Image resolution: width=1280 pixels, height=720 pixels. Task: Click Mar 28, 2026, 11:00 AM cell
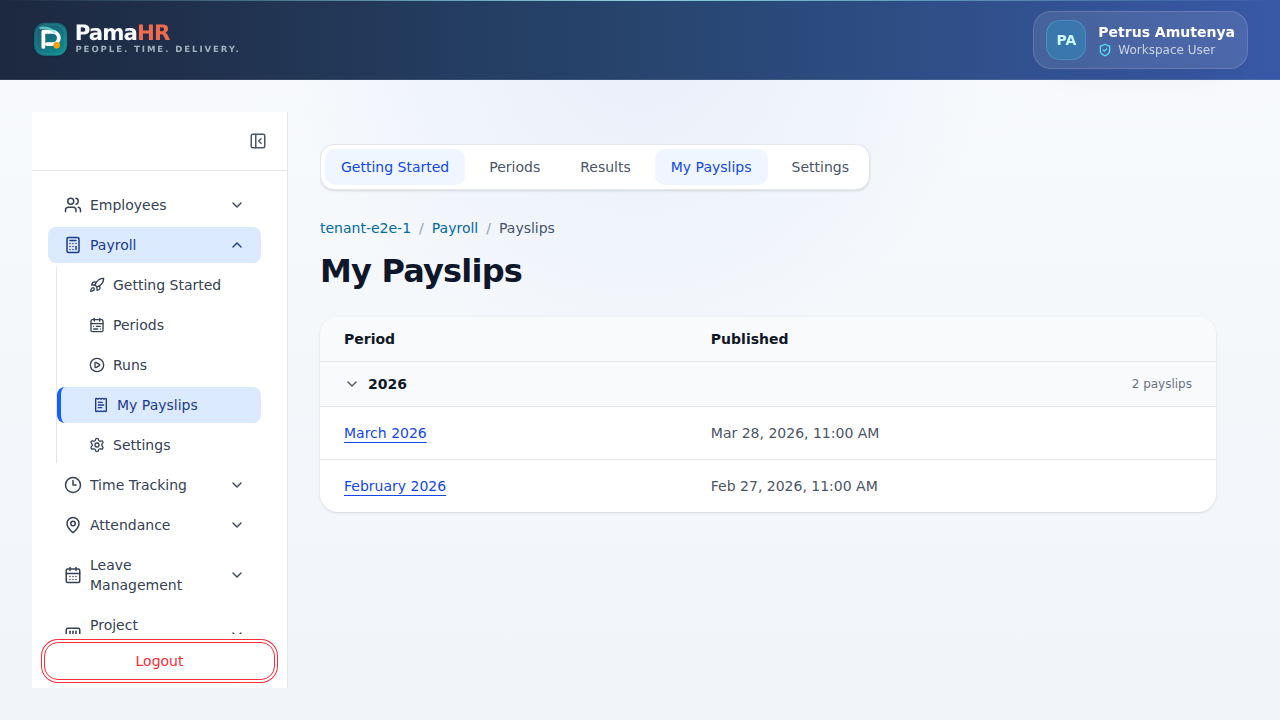795,433
